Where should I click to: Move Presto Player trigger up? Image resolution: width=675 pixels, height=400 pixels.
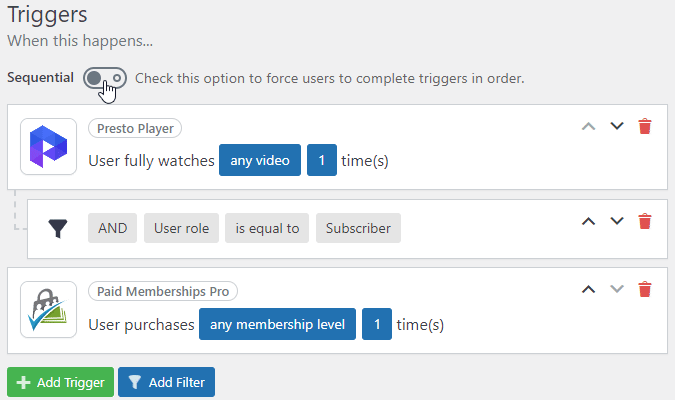click(589, 126)
